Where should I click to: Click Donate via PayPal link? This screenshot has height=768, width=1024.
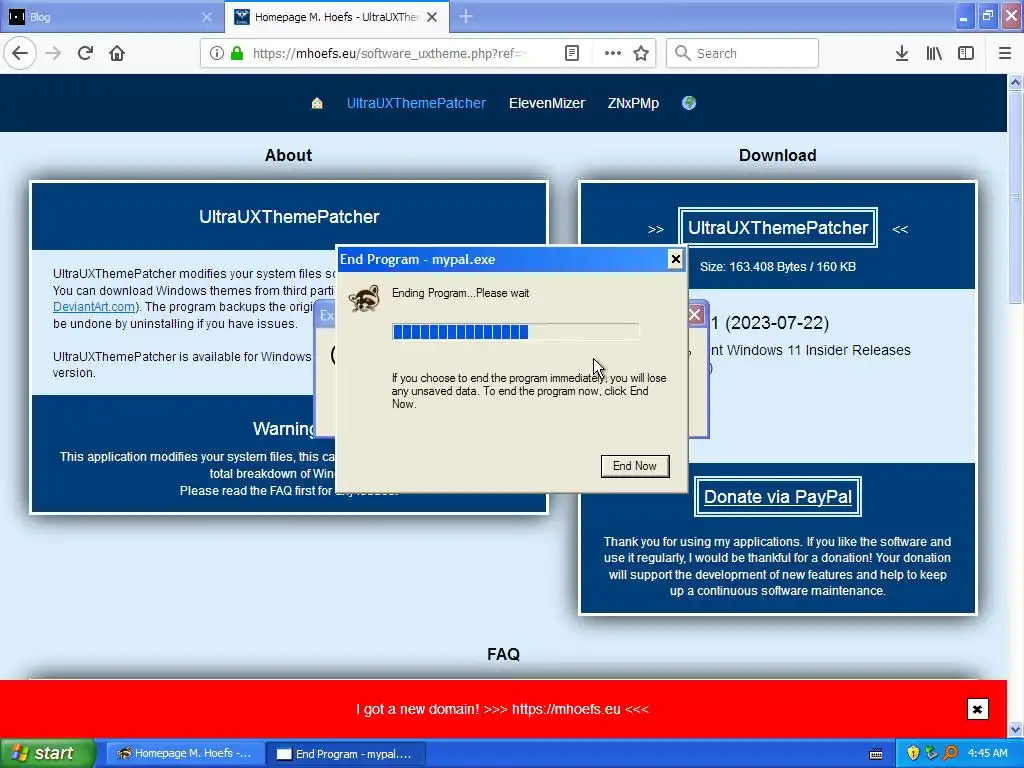[778, 497]
